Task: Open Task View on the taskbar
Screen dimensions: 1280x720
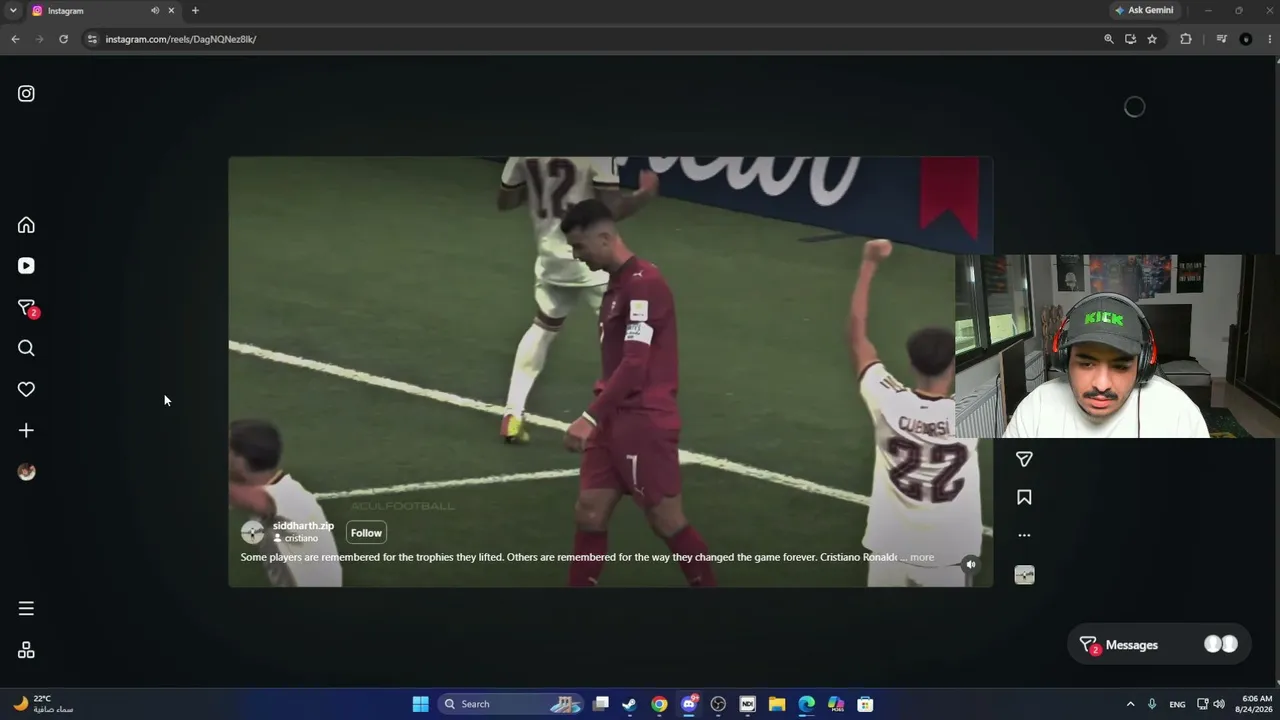Action: click(601, 704)
